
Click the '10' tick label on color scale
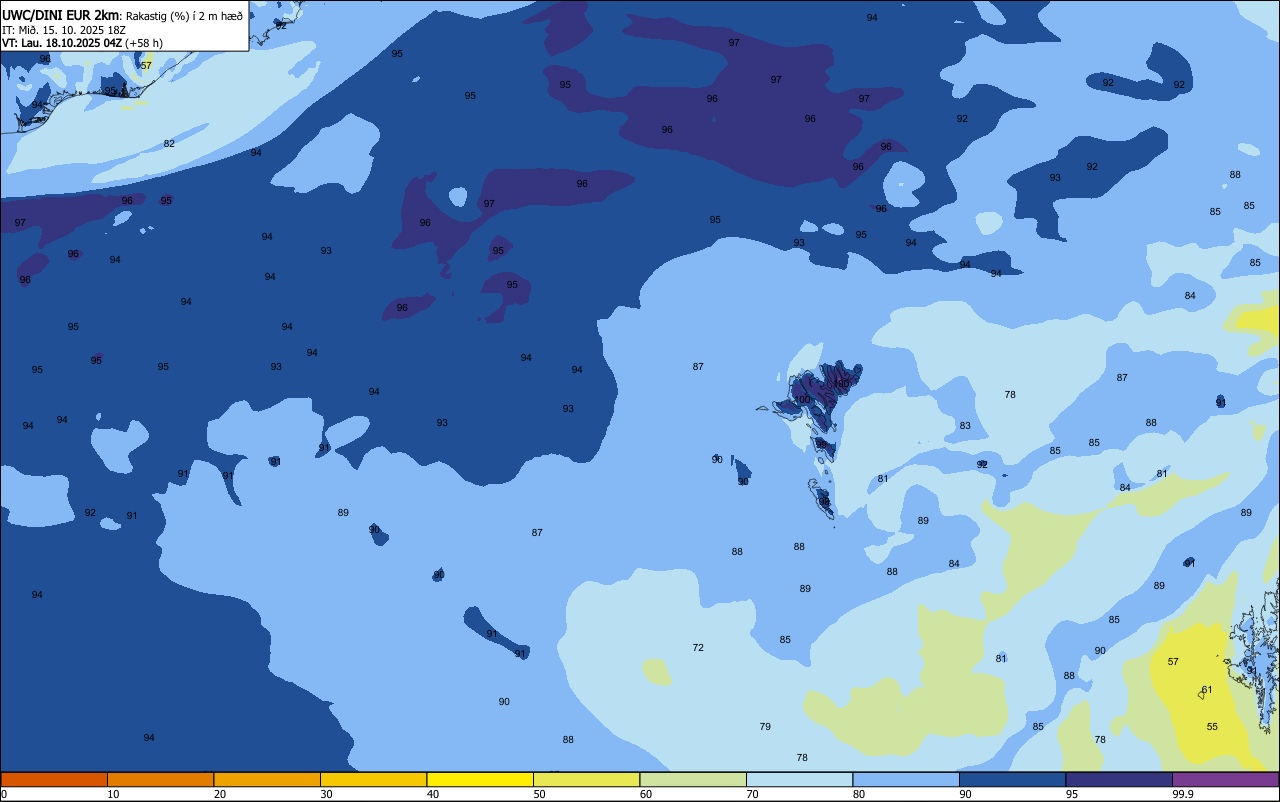[x=113, y=794]
